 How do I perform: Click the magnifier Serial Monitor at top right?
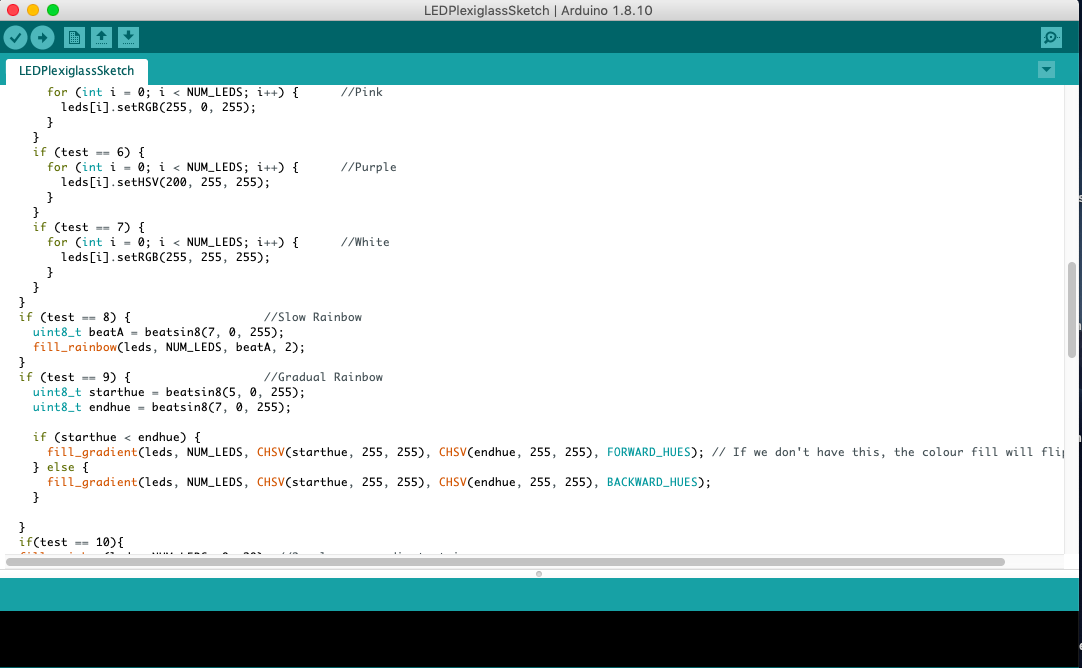(x=1050, y=37)
